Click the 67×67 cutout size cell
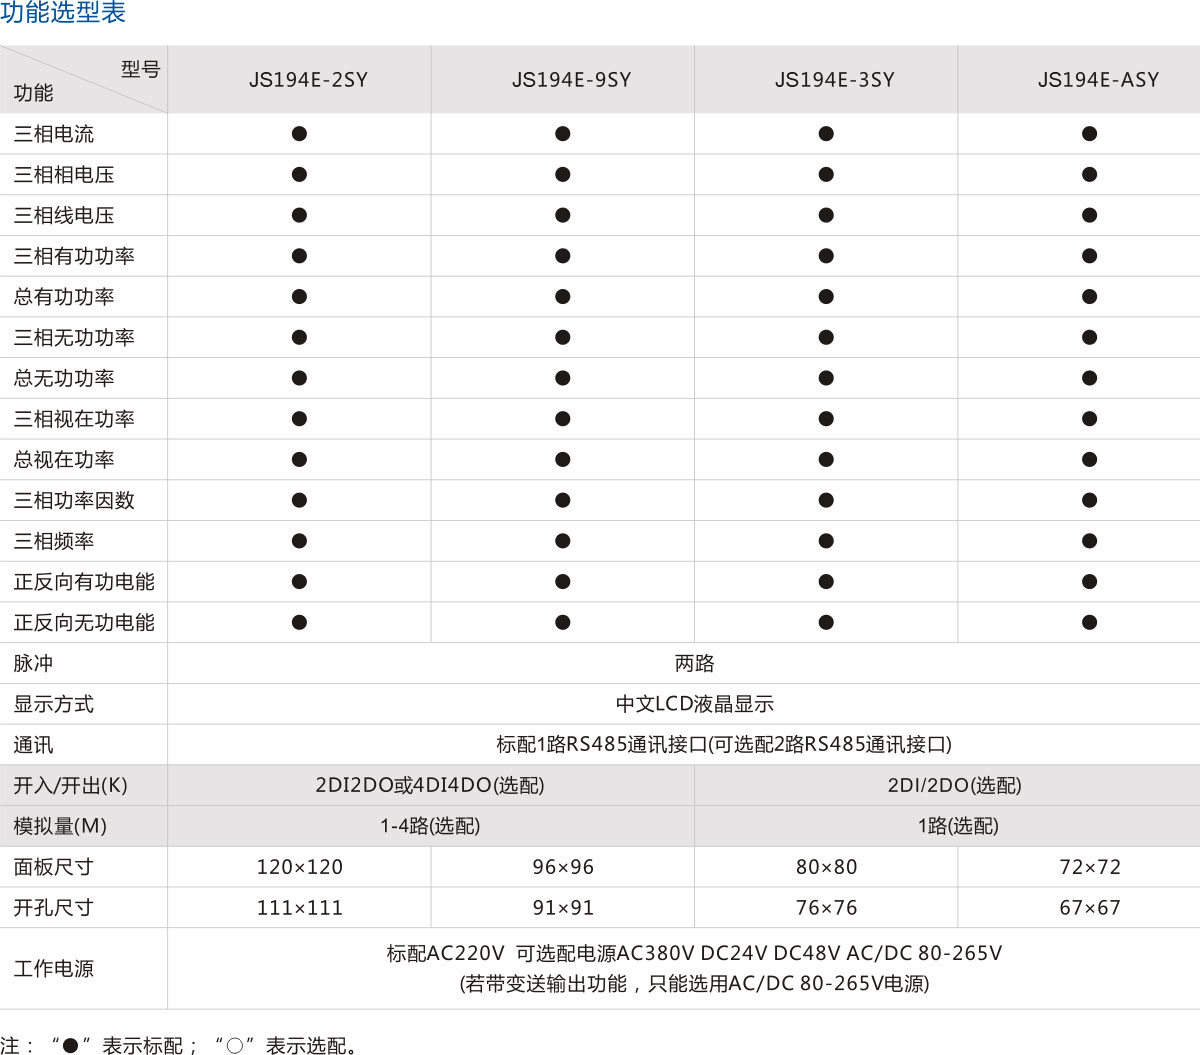The image size is (1200, 1055). pyautogui.click(x=1089, y=908)
